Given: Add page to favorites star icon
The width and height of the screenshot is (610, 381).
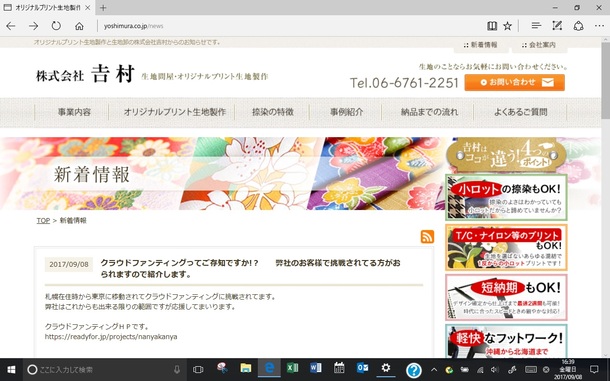Looking at the screenshot, I should [508, 26].
